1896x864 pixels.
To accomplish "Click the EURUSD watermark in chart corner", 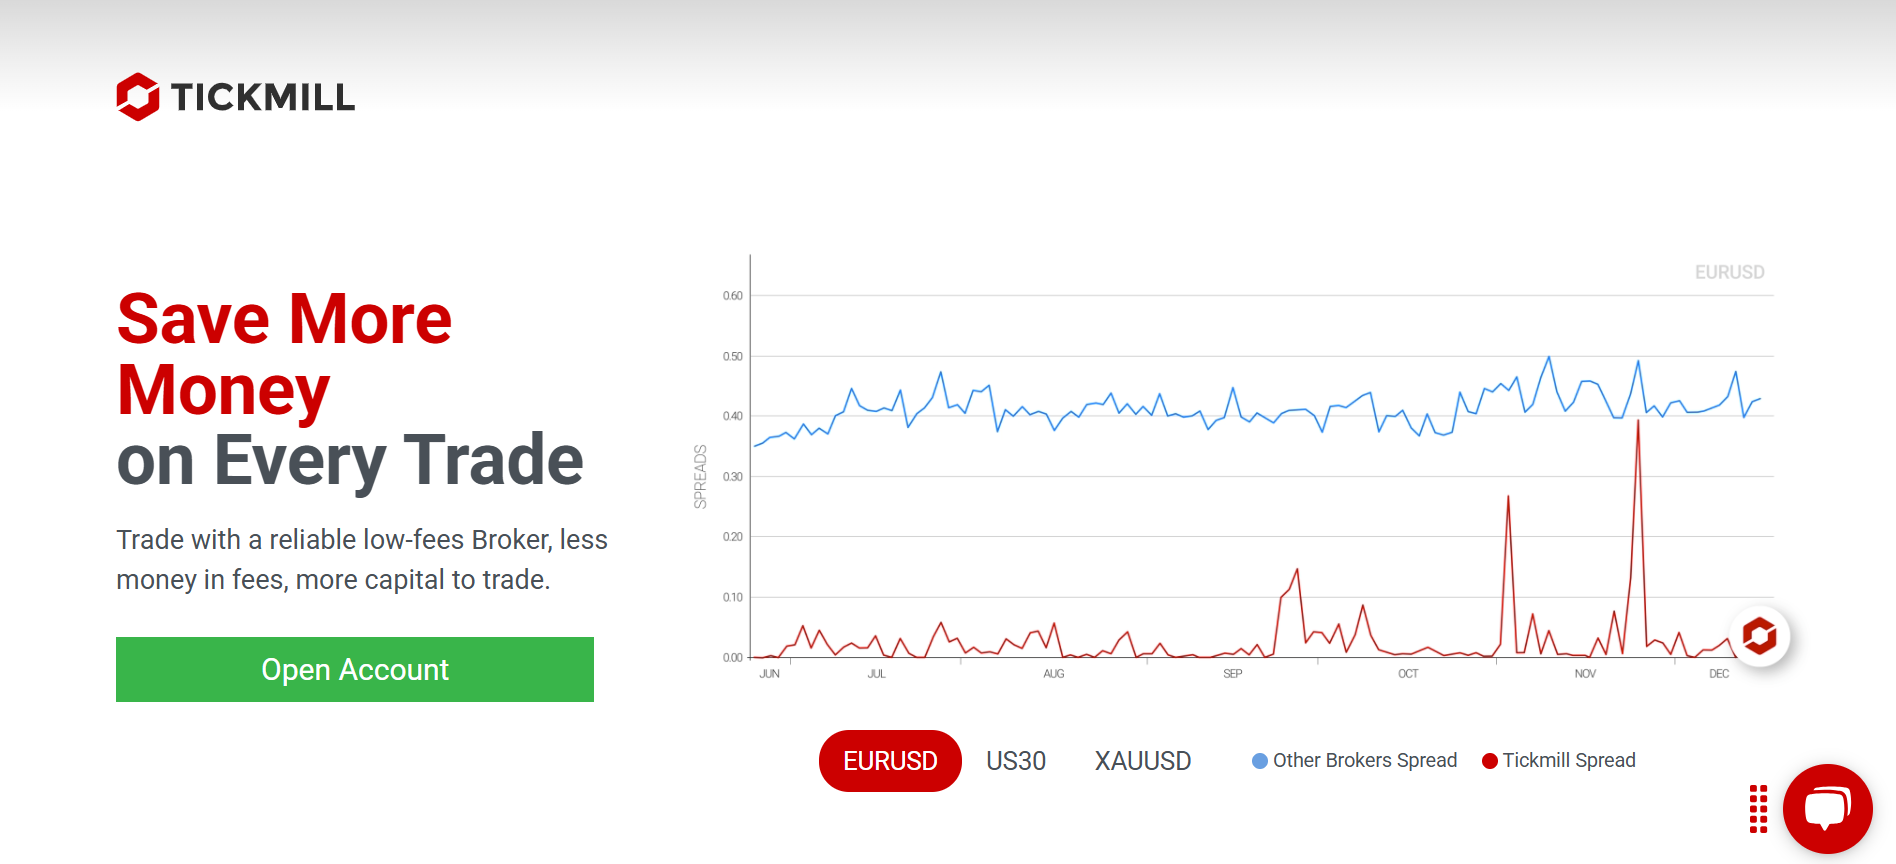I will [x=1729, y=272].
